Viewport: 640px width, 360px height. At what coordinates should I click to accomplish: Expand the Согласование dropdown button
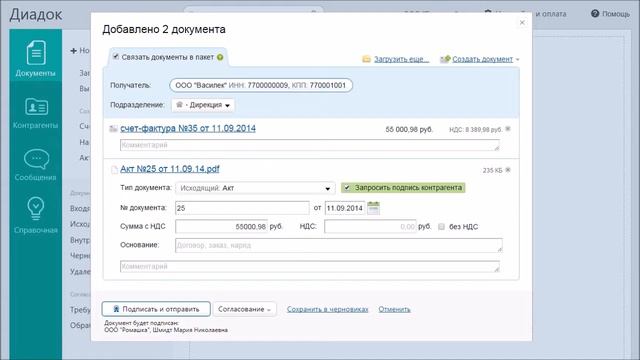244,309
